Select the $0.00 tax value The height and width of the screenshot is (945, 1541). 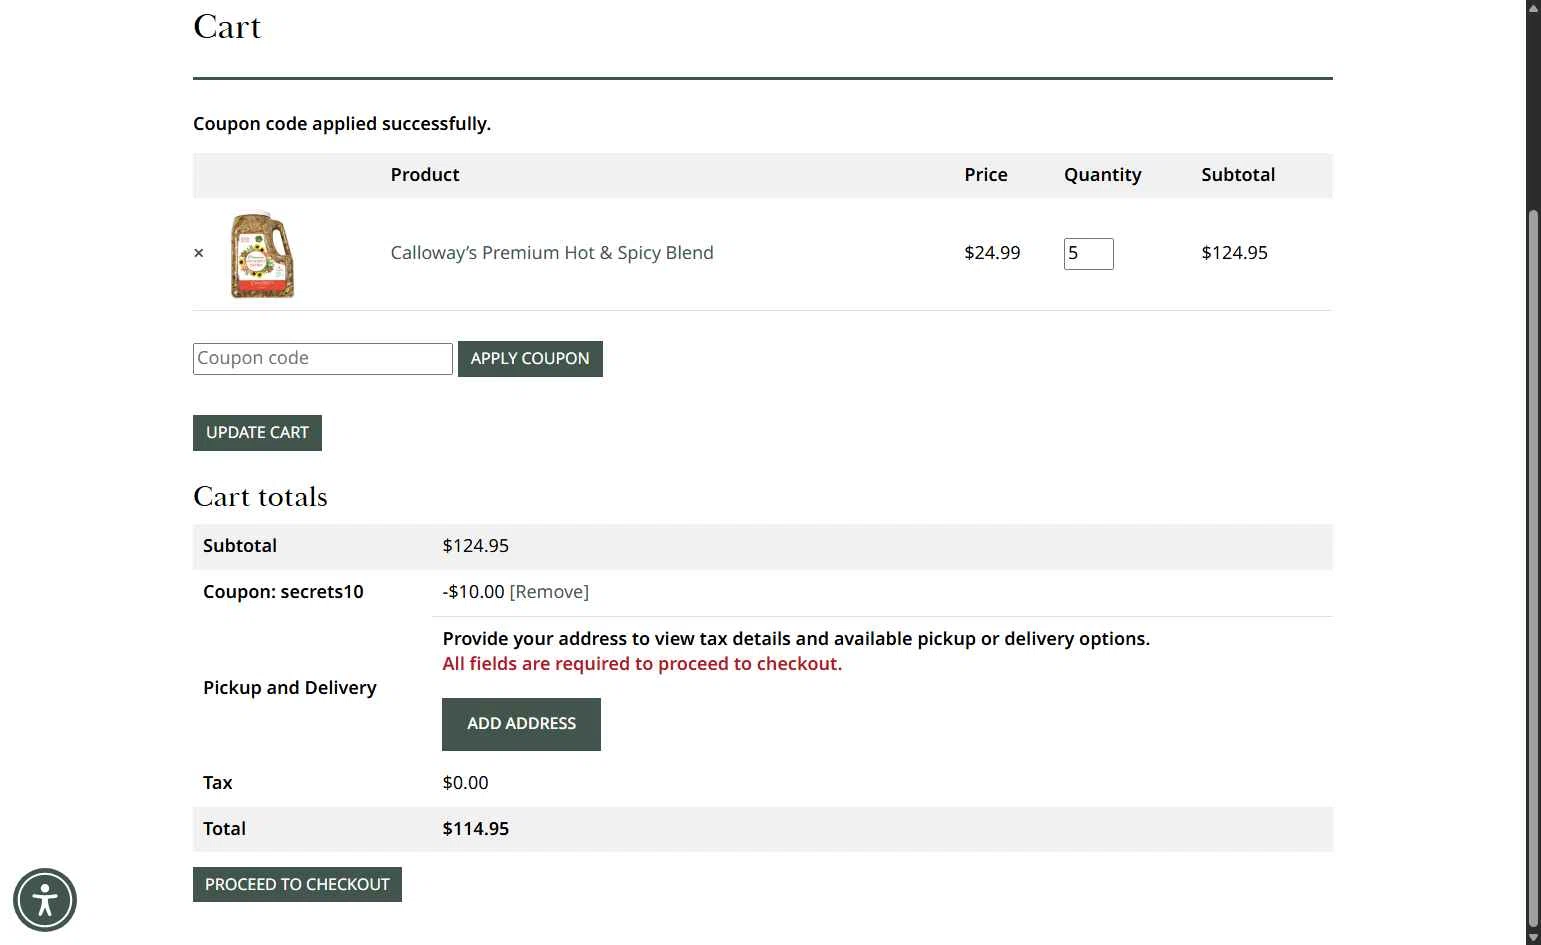pos(466,783)
